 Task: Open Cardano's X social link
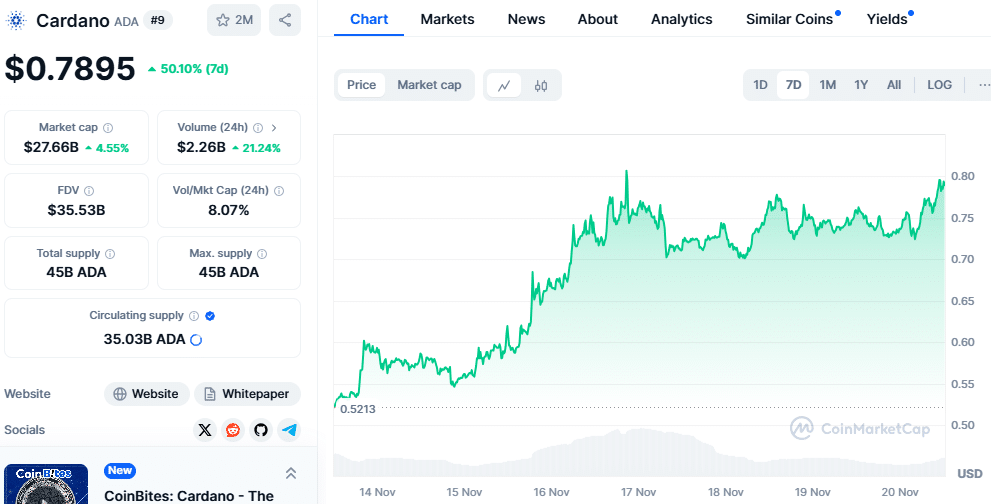click(x=205, y=430)
